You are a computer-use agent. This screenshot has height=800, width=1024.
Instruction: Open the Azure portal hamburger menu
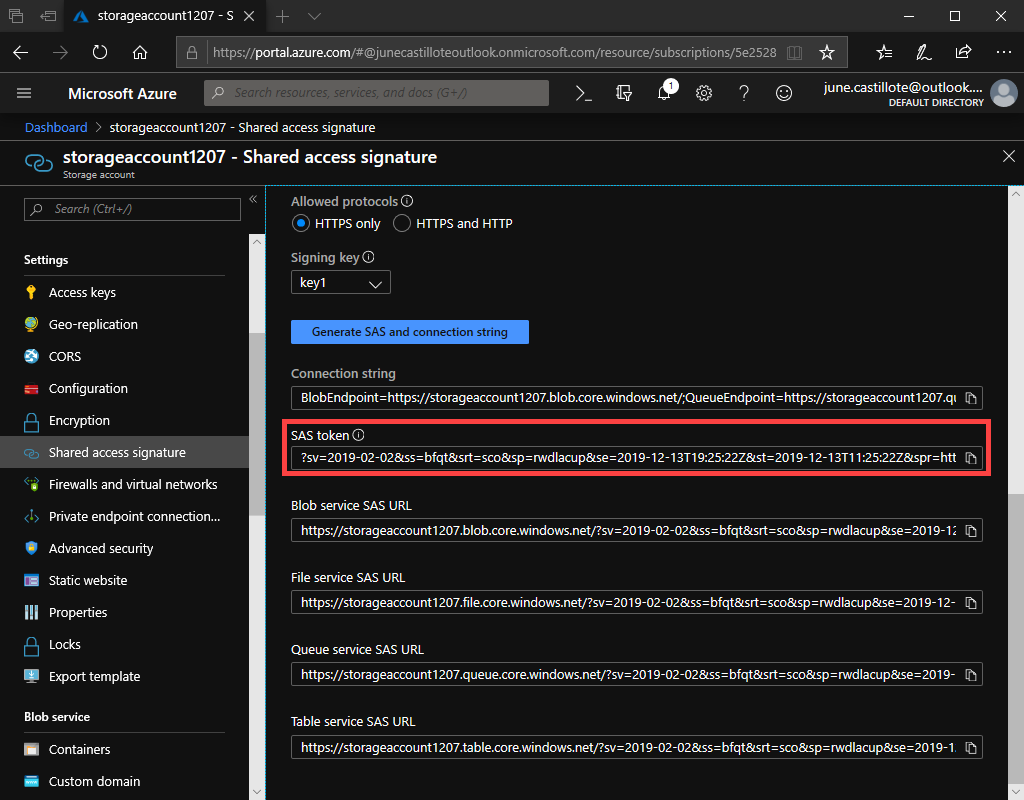24,93
